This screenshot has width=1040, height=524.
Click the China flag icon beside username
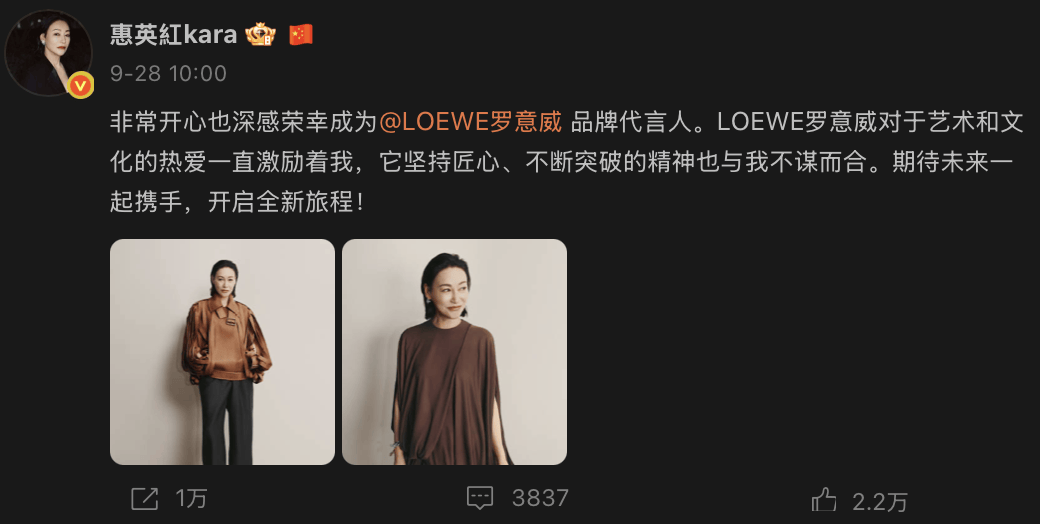tap(300, 34)
